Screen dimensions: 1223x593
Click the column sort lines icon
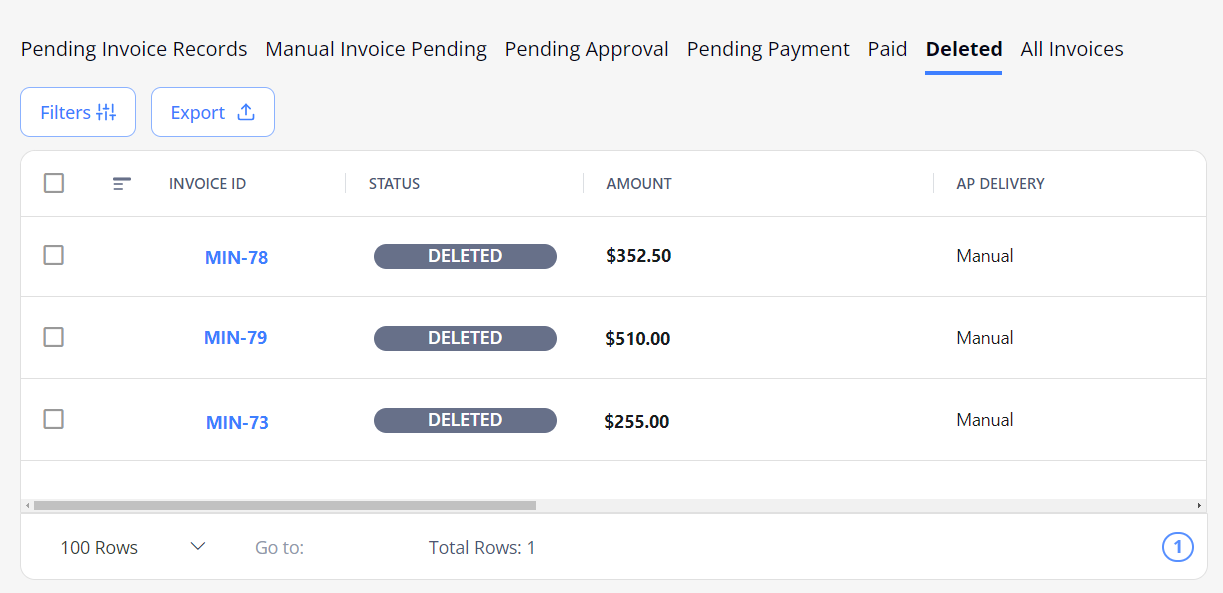pos(122,184)
